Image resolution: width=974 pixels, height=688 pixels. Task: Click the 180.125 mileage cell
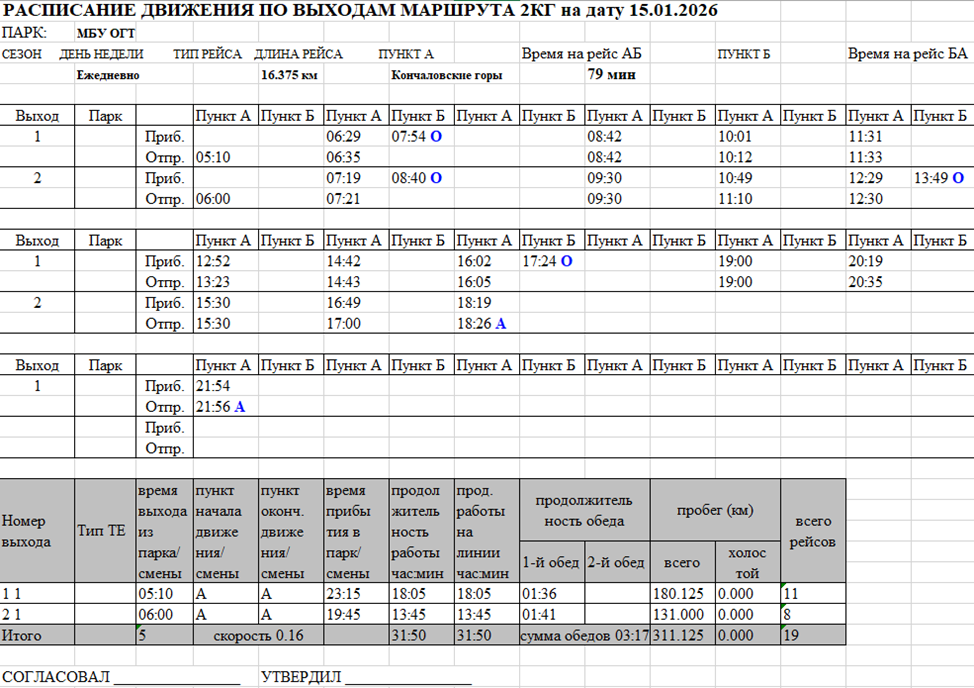[x=681, y=594]
